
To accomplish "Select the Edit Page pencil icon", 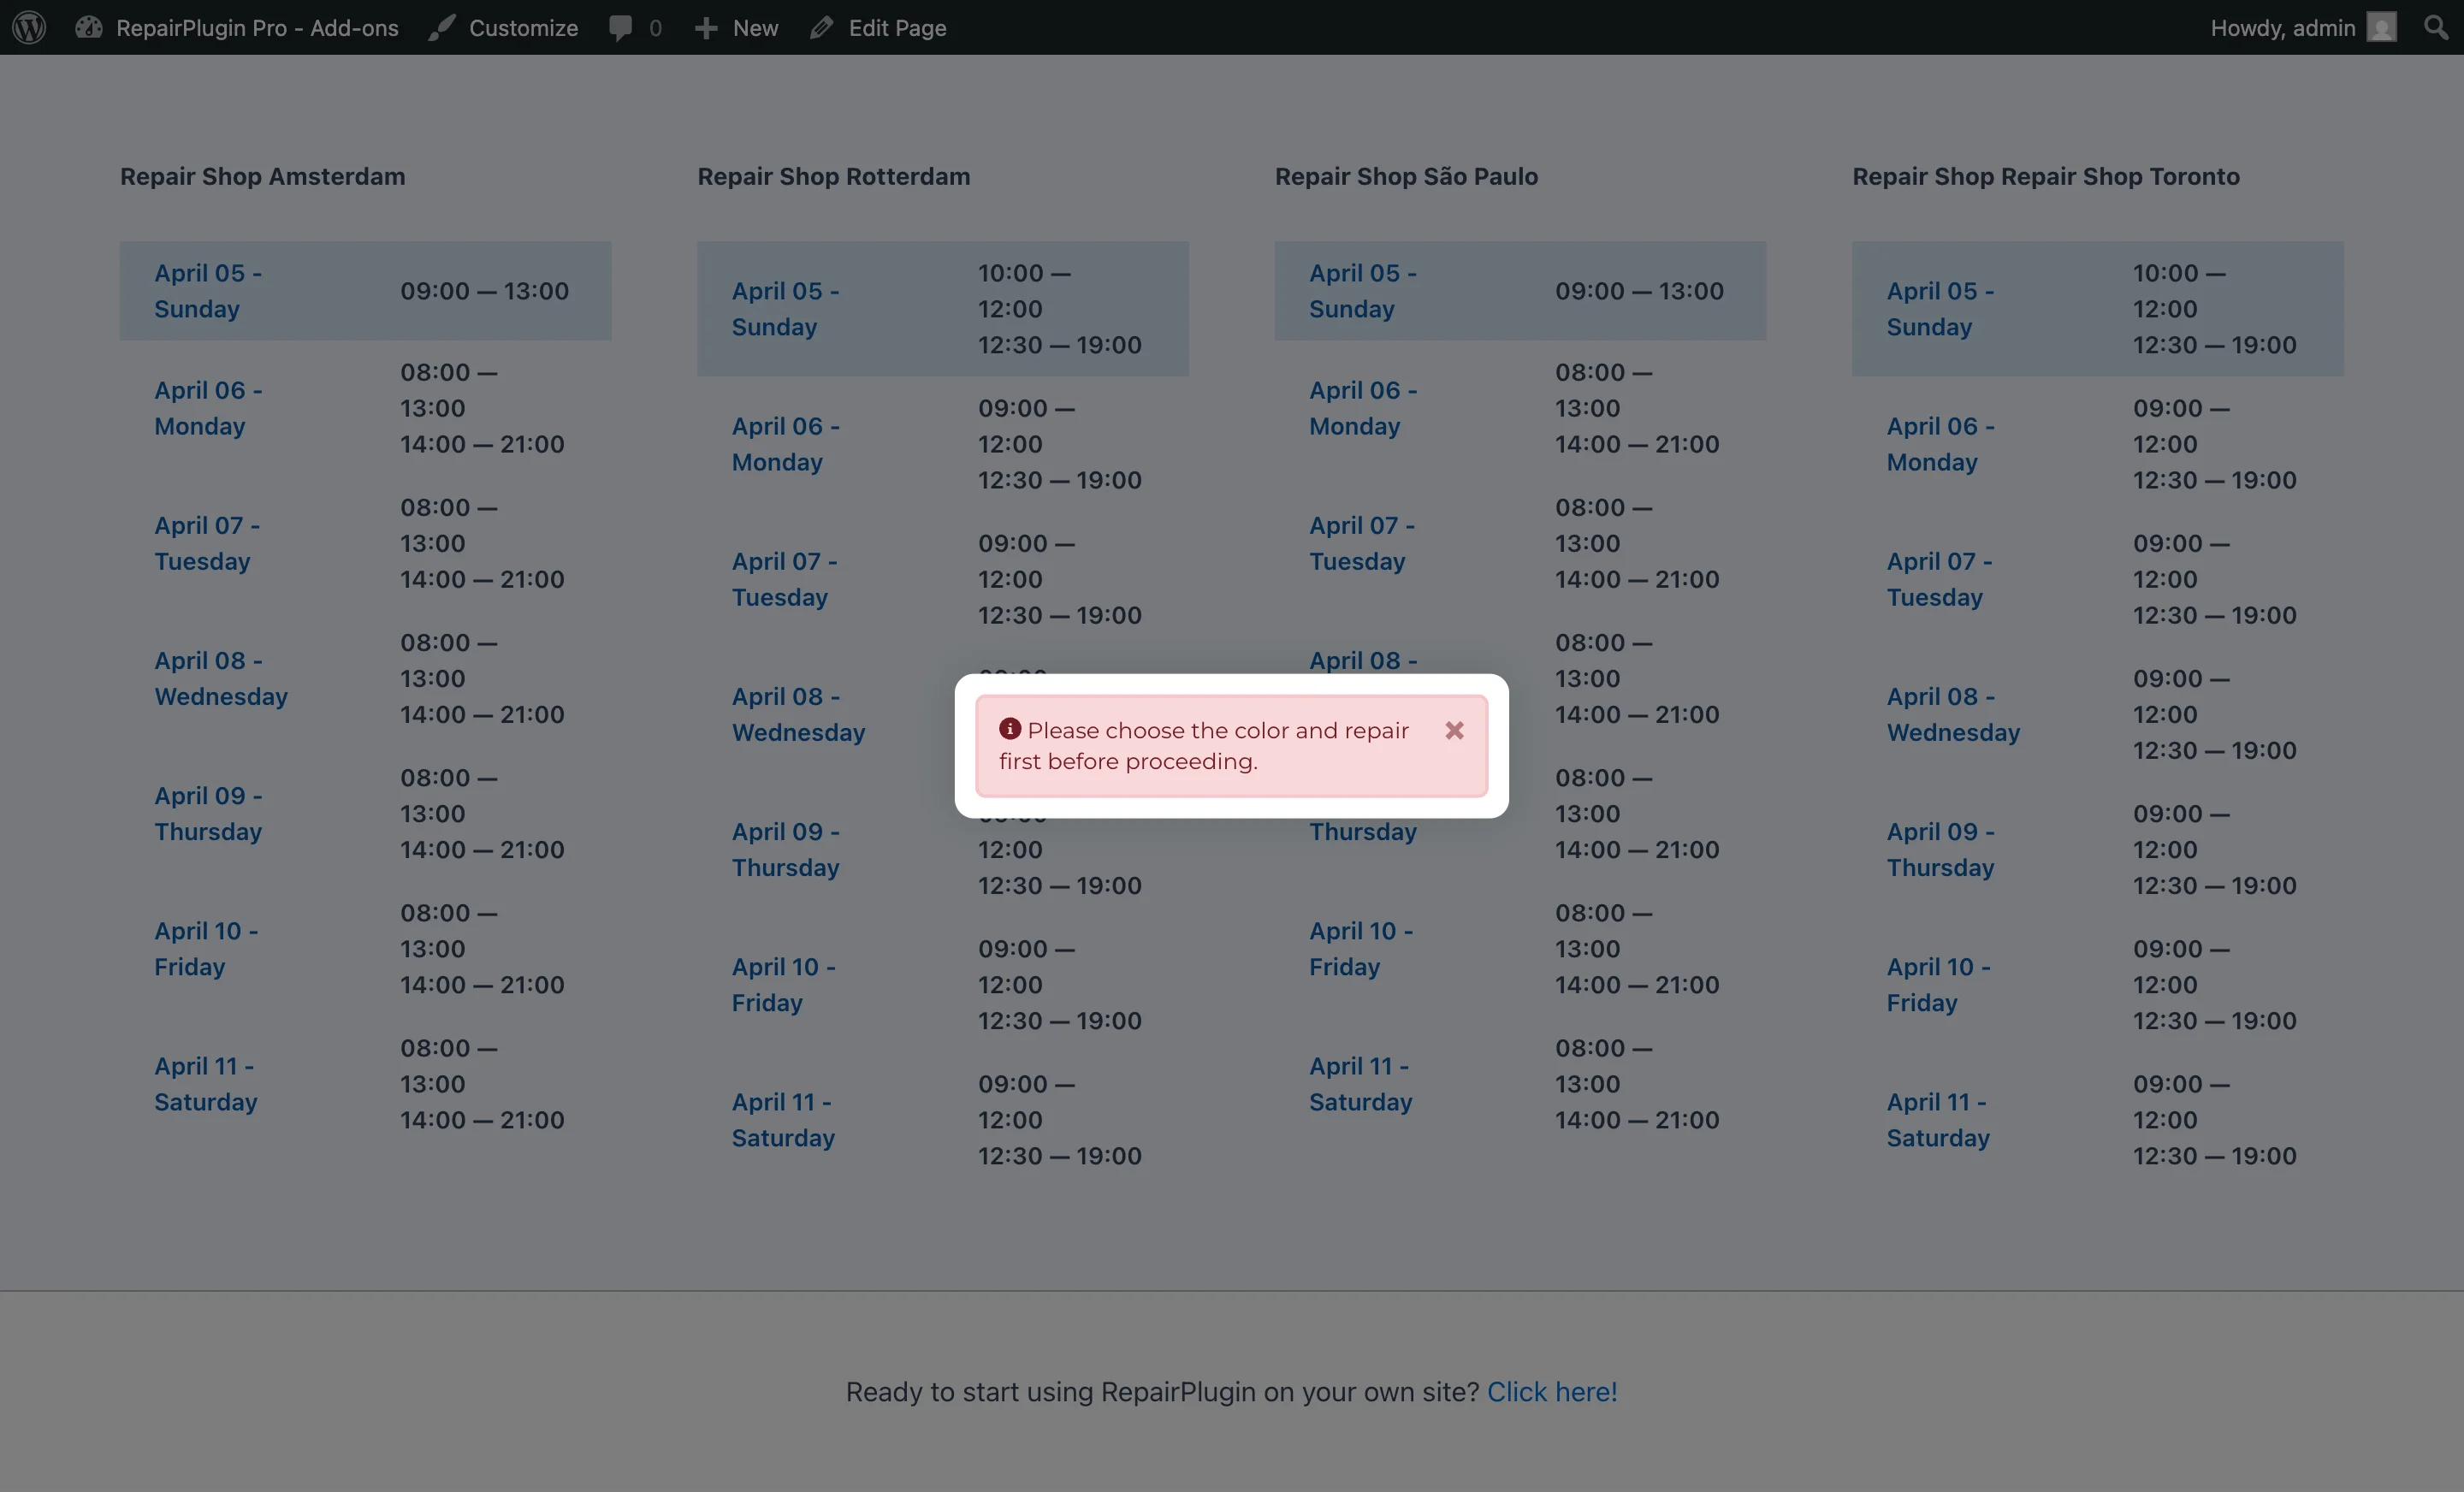I will [822, 27].
